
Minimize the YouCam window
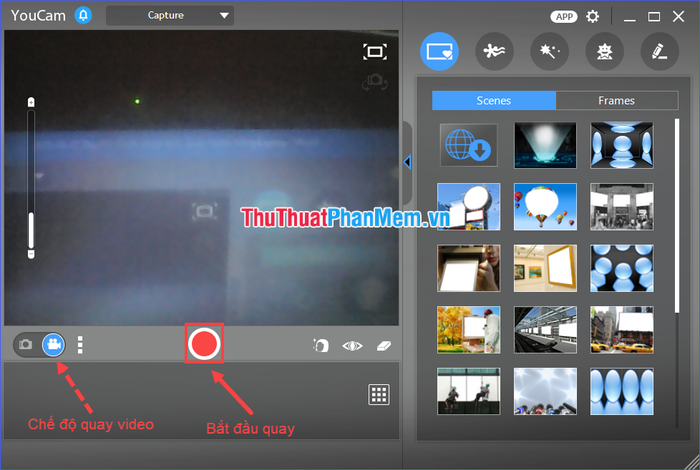click(x=629, y=18)
